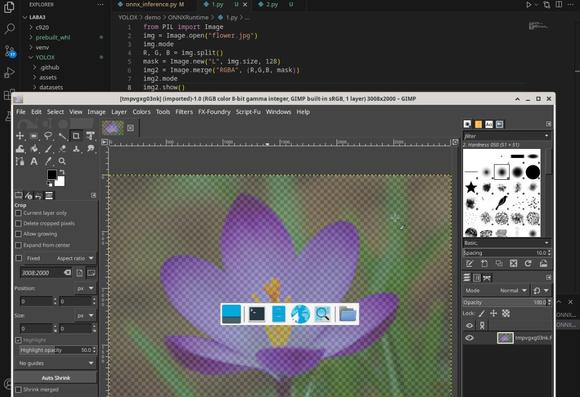Select the Free Select lasso tool
Viewport: 580px width, 397px height.
pos(48,136)
